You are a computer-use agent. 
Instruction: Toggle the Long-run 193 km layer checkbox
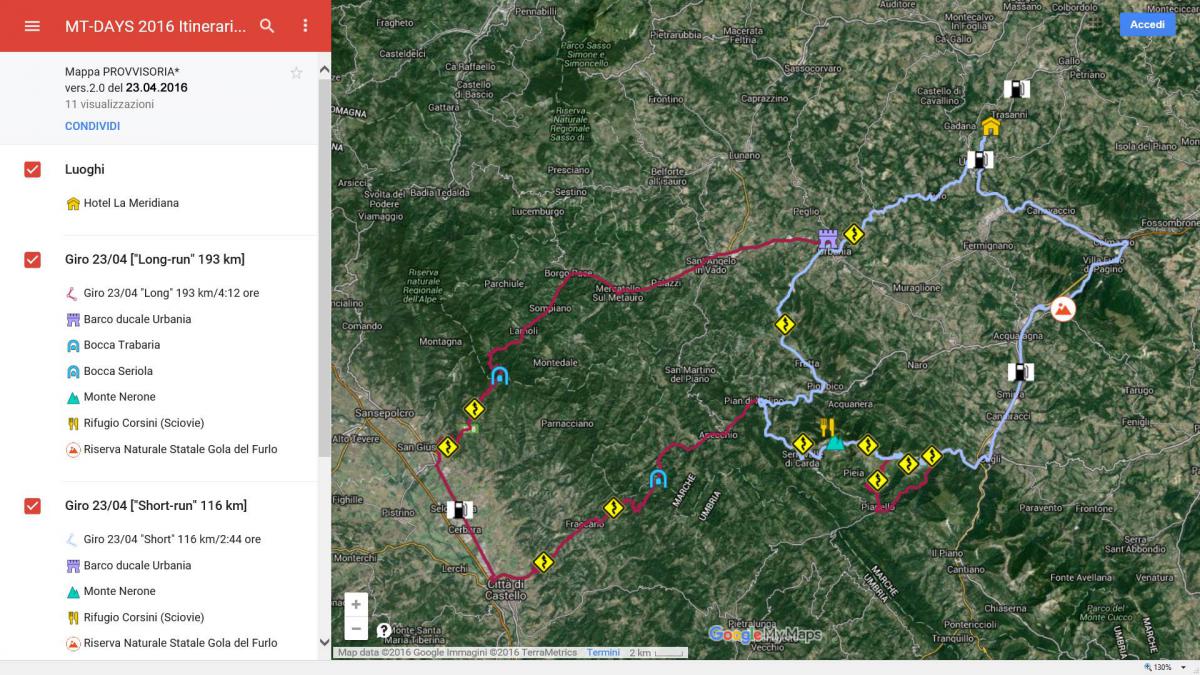click(32, 260)
